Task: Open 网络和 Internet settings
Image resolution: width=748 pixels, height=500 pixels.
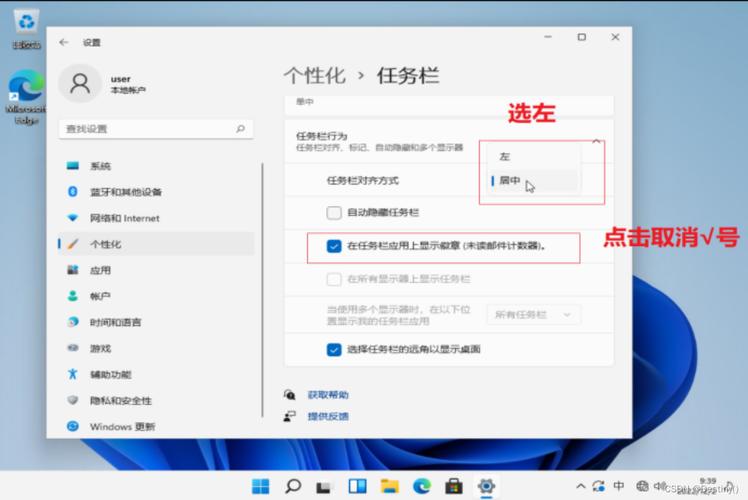Action: [x=156, y=218]
